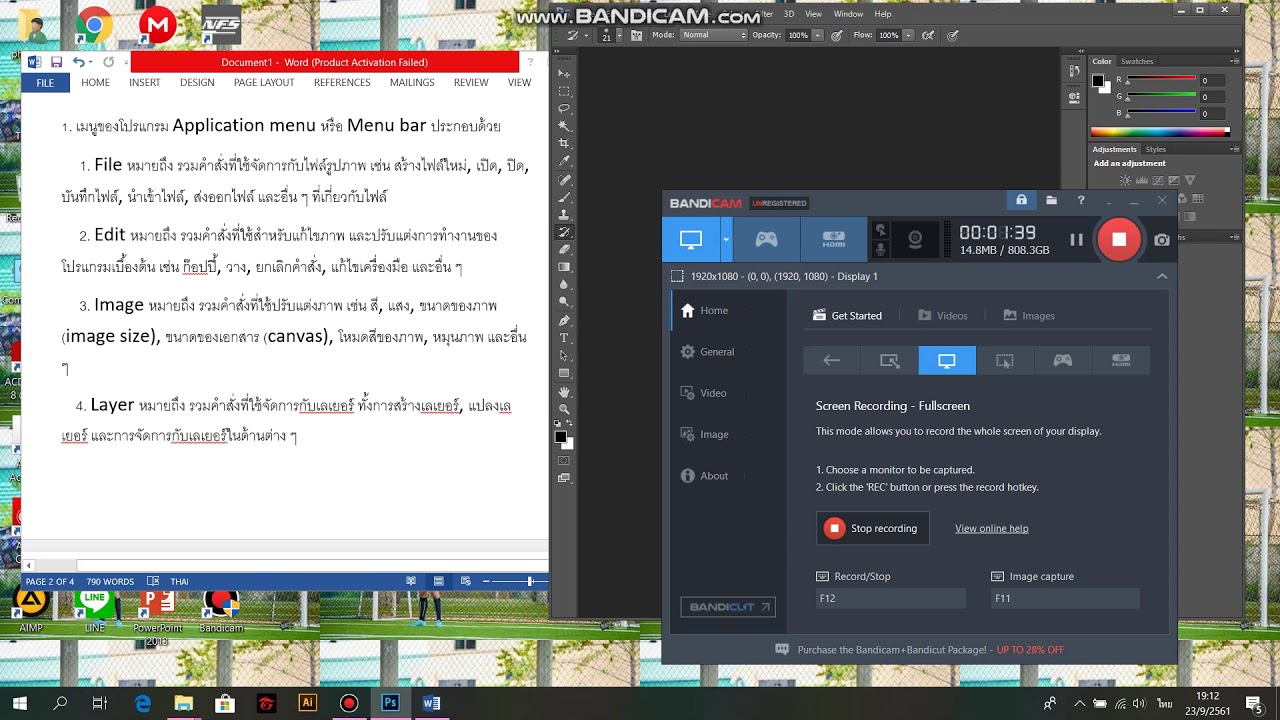The height and width of the screenshot is (720, 1280).
Task: Open Adjustments panel flyout menu
Action: tap(1236, 149)
